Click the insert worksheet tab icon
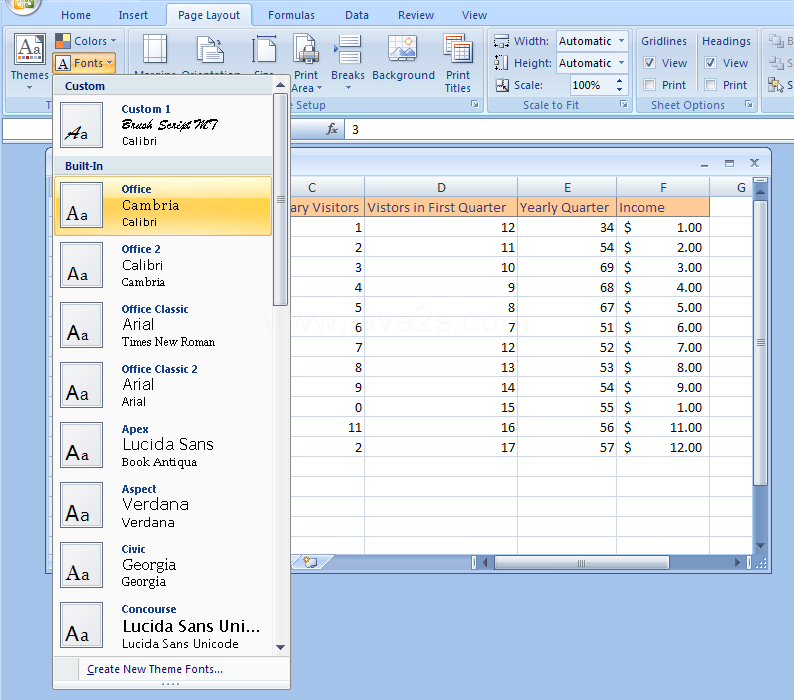The width and height of the screenshot is (794, 700). tap(310, 562)
